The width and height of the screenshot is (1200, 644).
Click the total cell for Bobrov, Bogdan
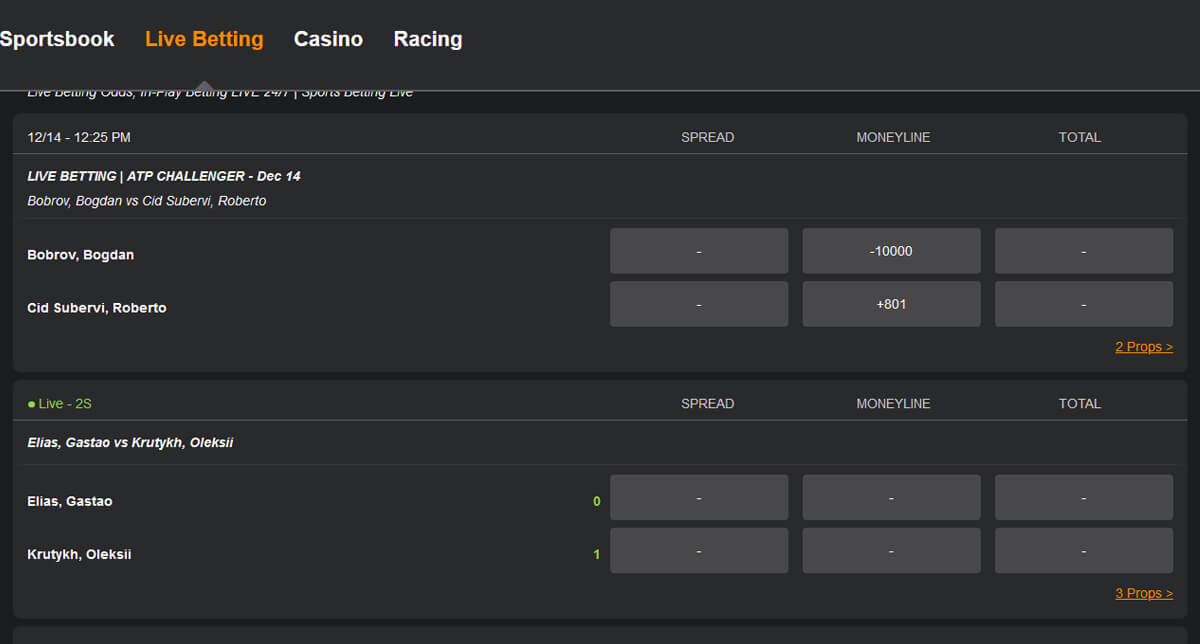[x=1084, y=251]
